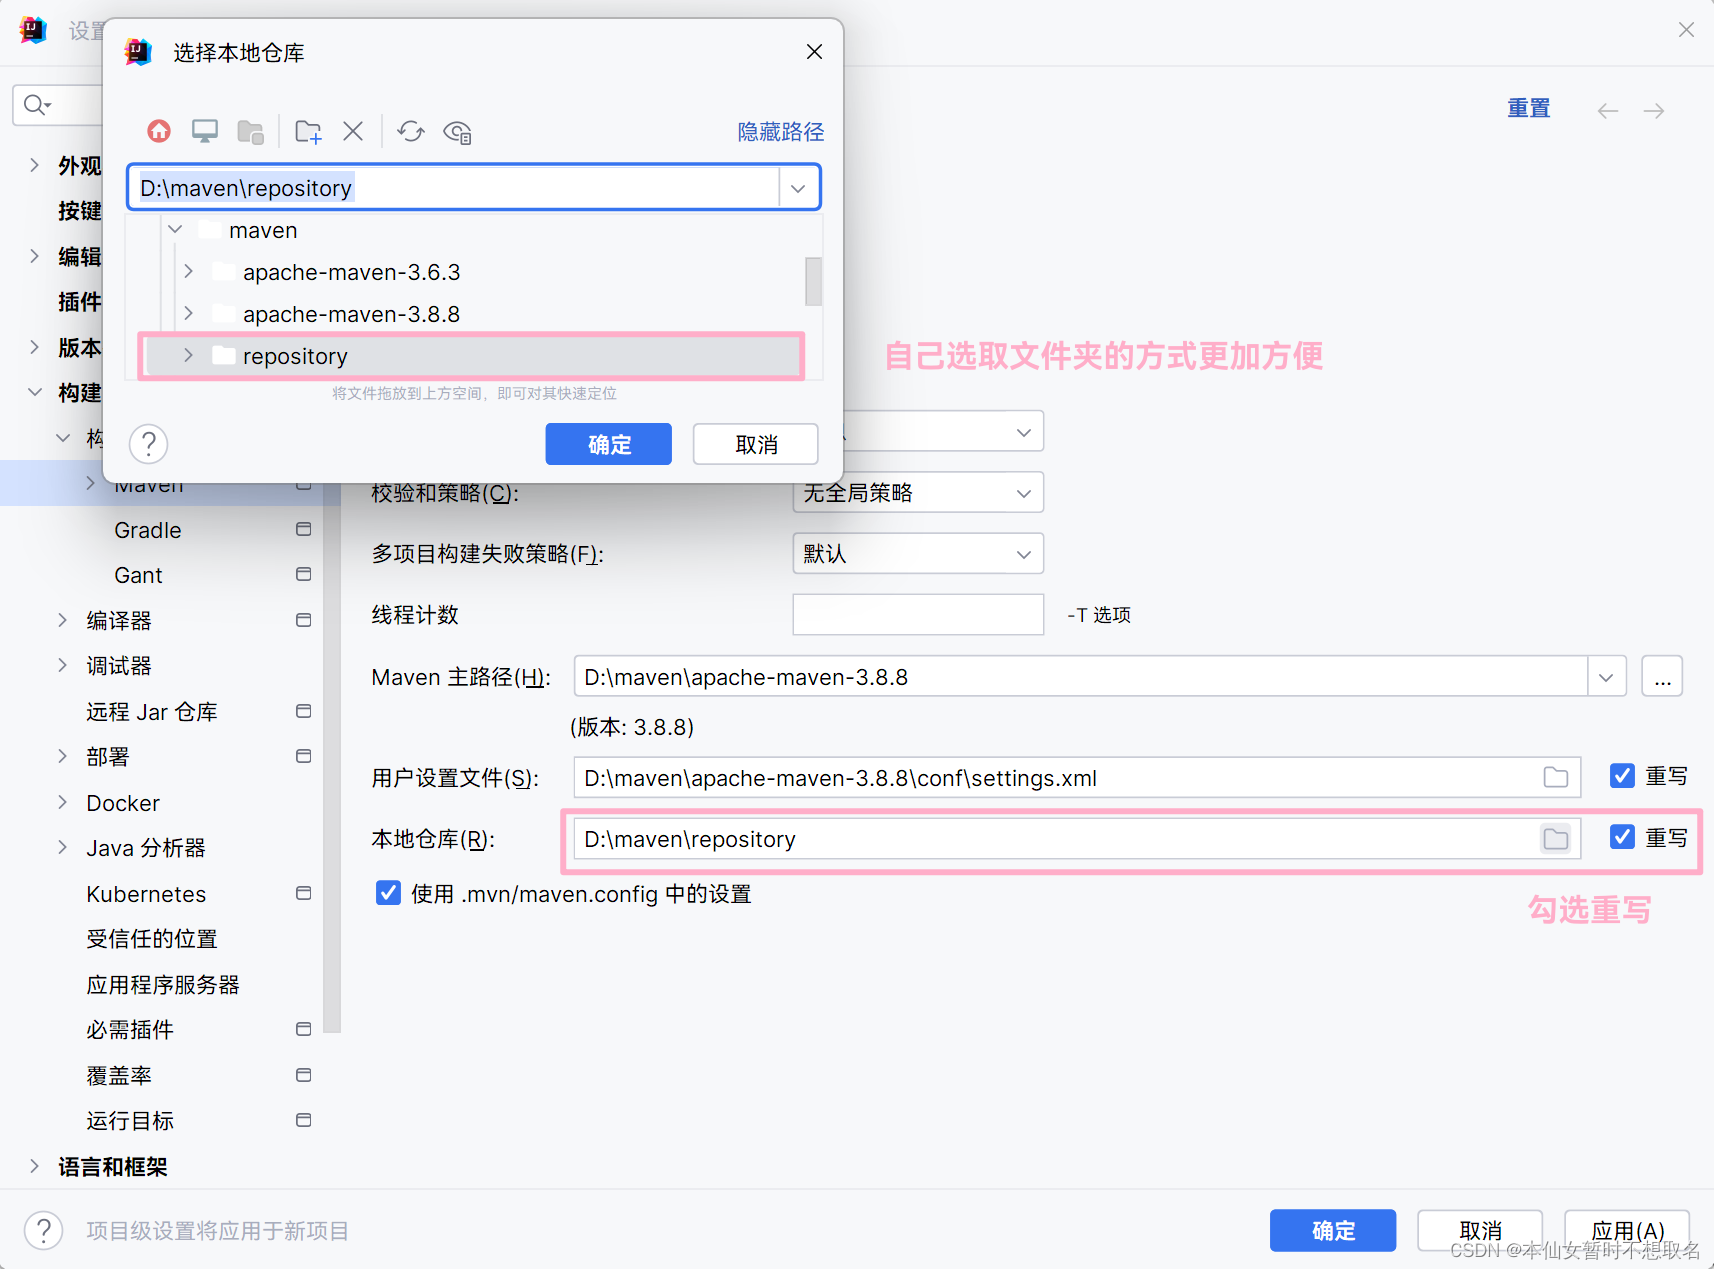Close the 选择本地仓库 dialog
The width and height of the screenshot is (1714, 1269).
pos(814,51)
